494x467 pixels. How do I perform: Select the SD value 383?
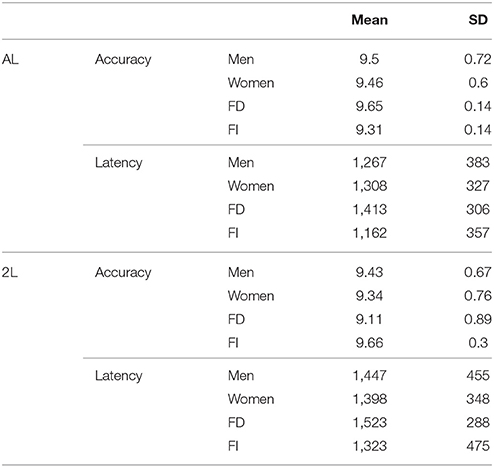478,163
